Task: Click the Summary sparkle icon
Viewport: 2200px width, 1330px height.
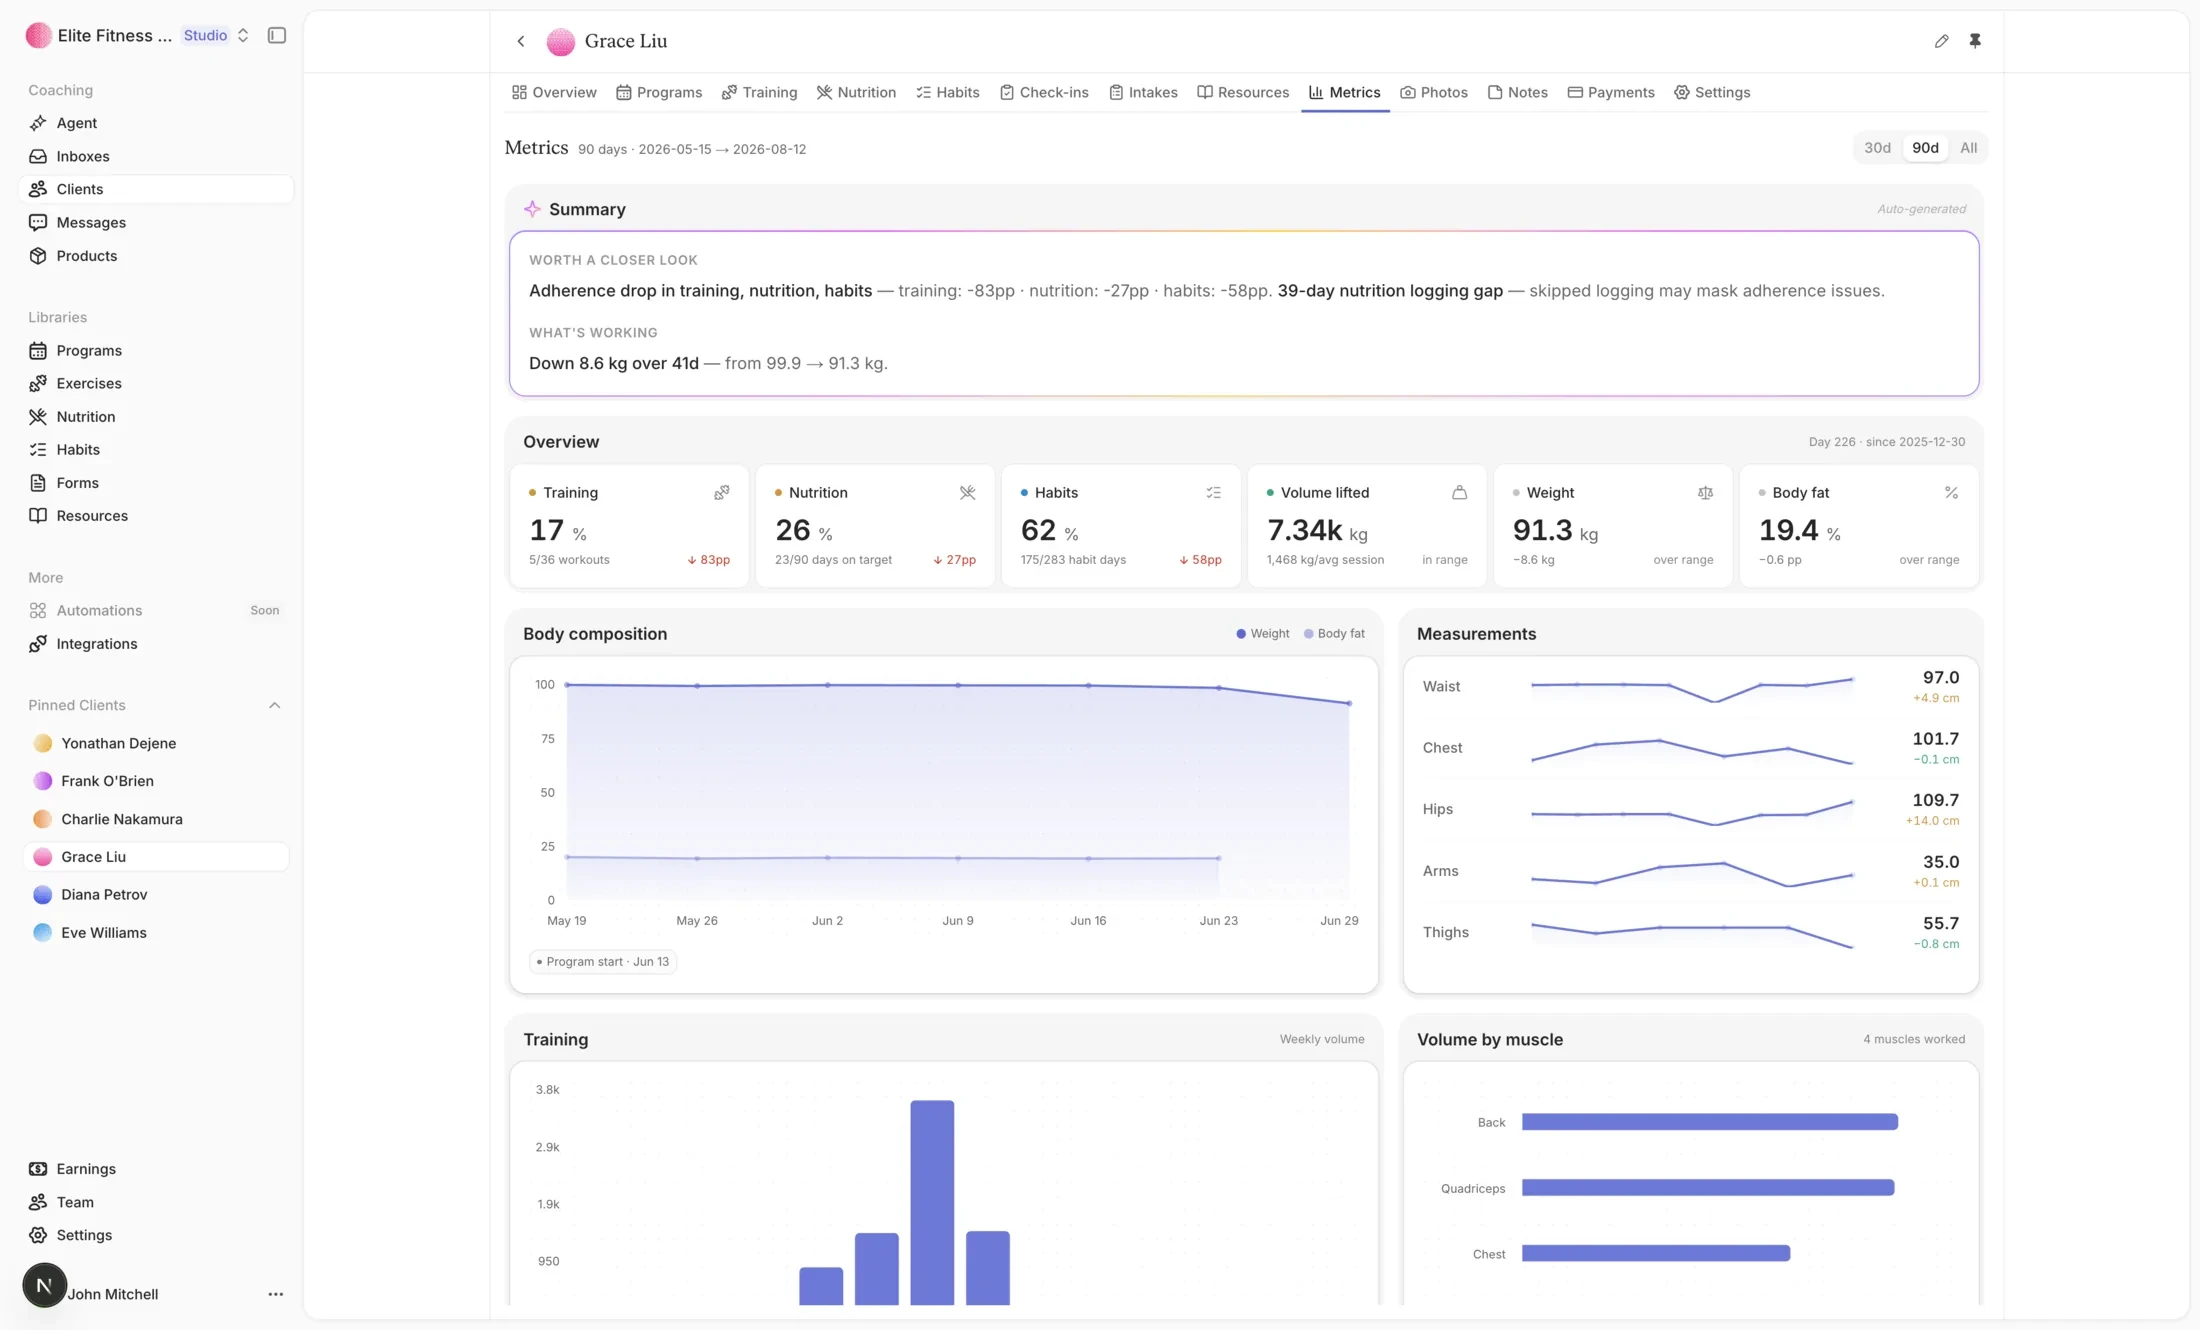Action: click(532, 209)
